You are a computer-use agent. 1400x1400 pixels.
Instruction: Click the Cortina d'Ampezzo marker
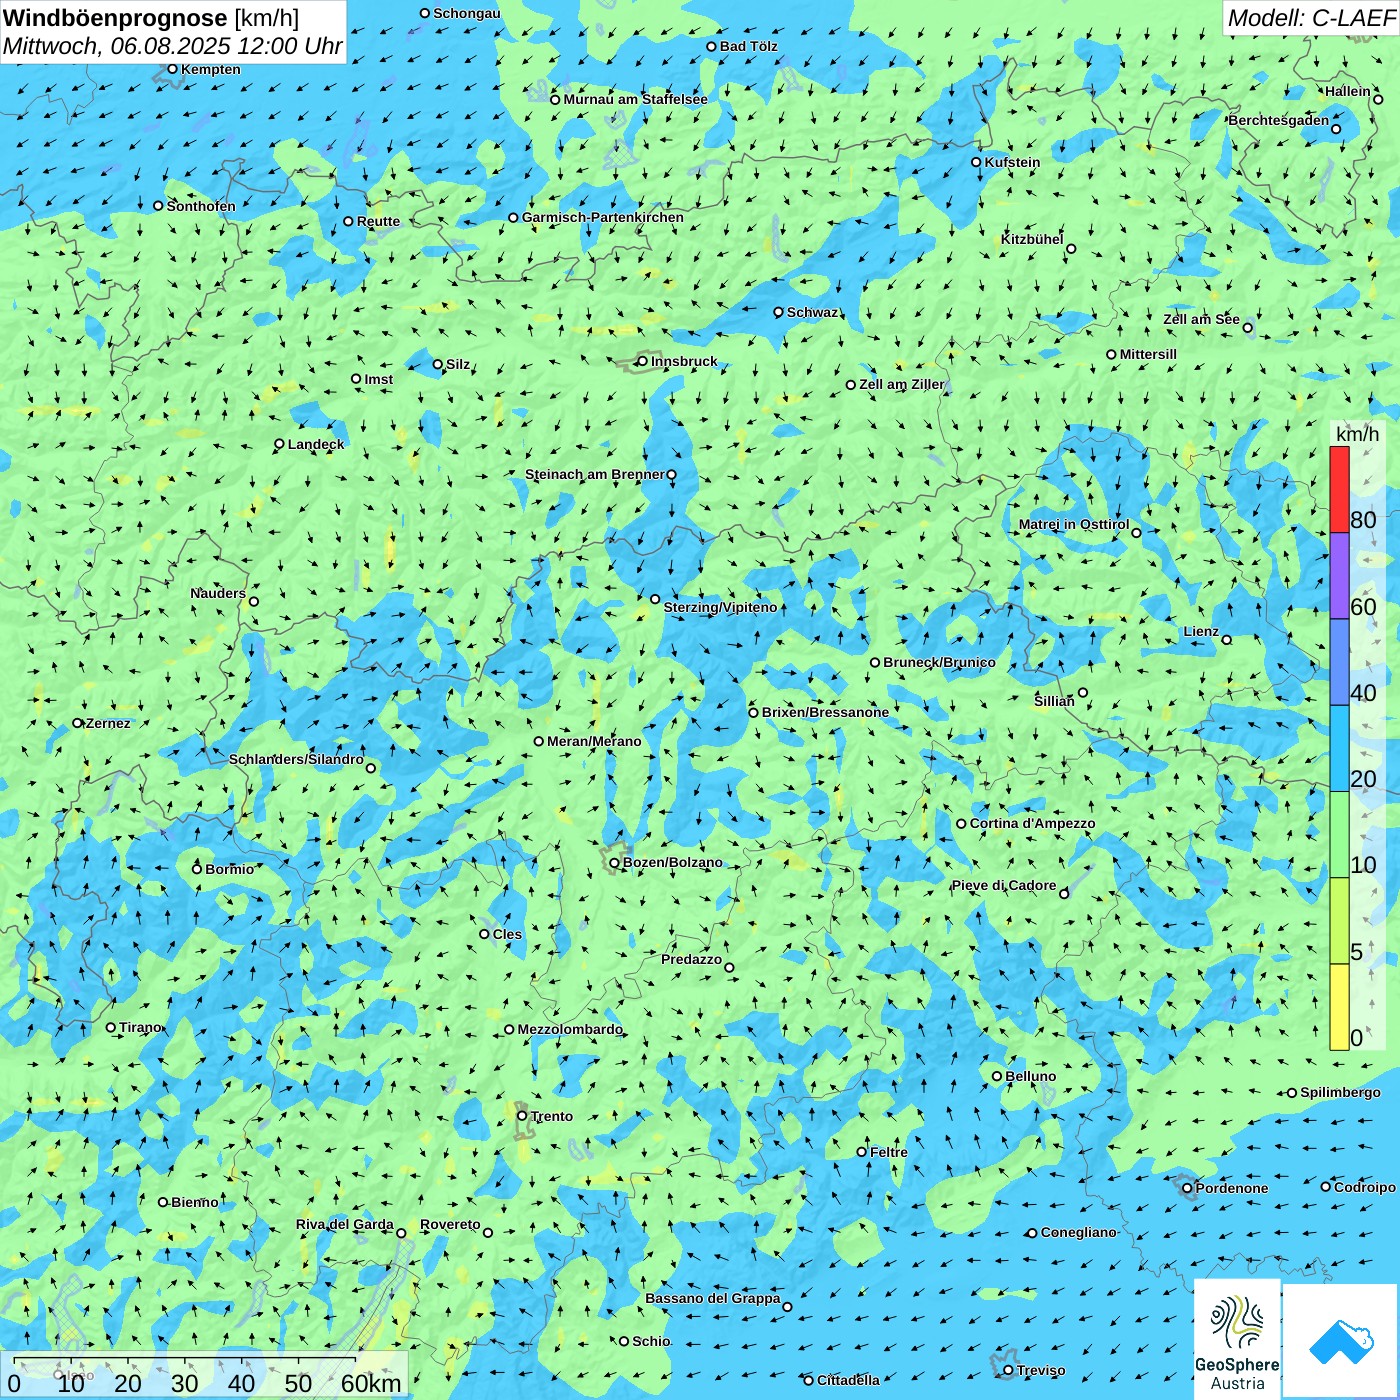(x=961, y=824)
